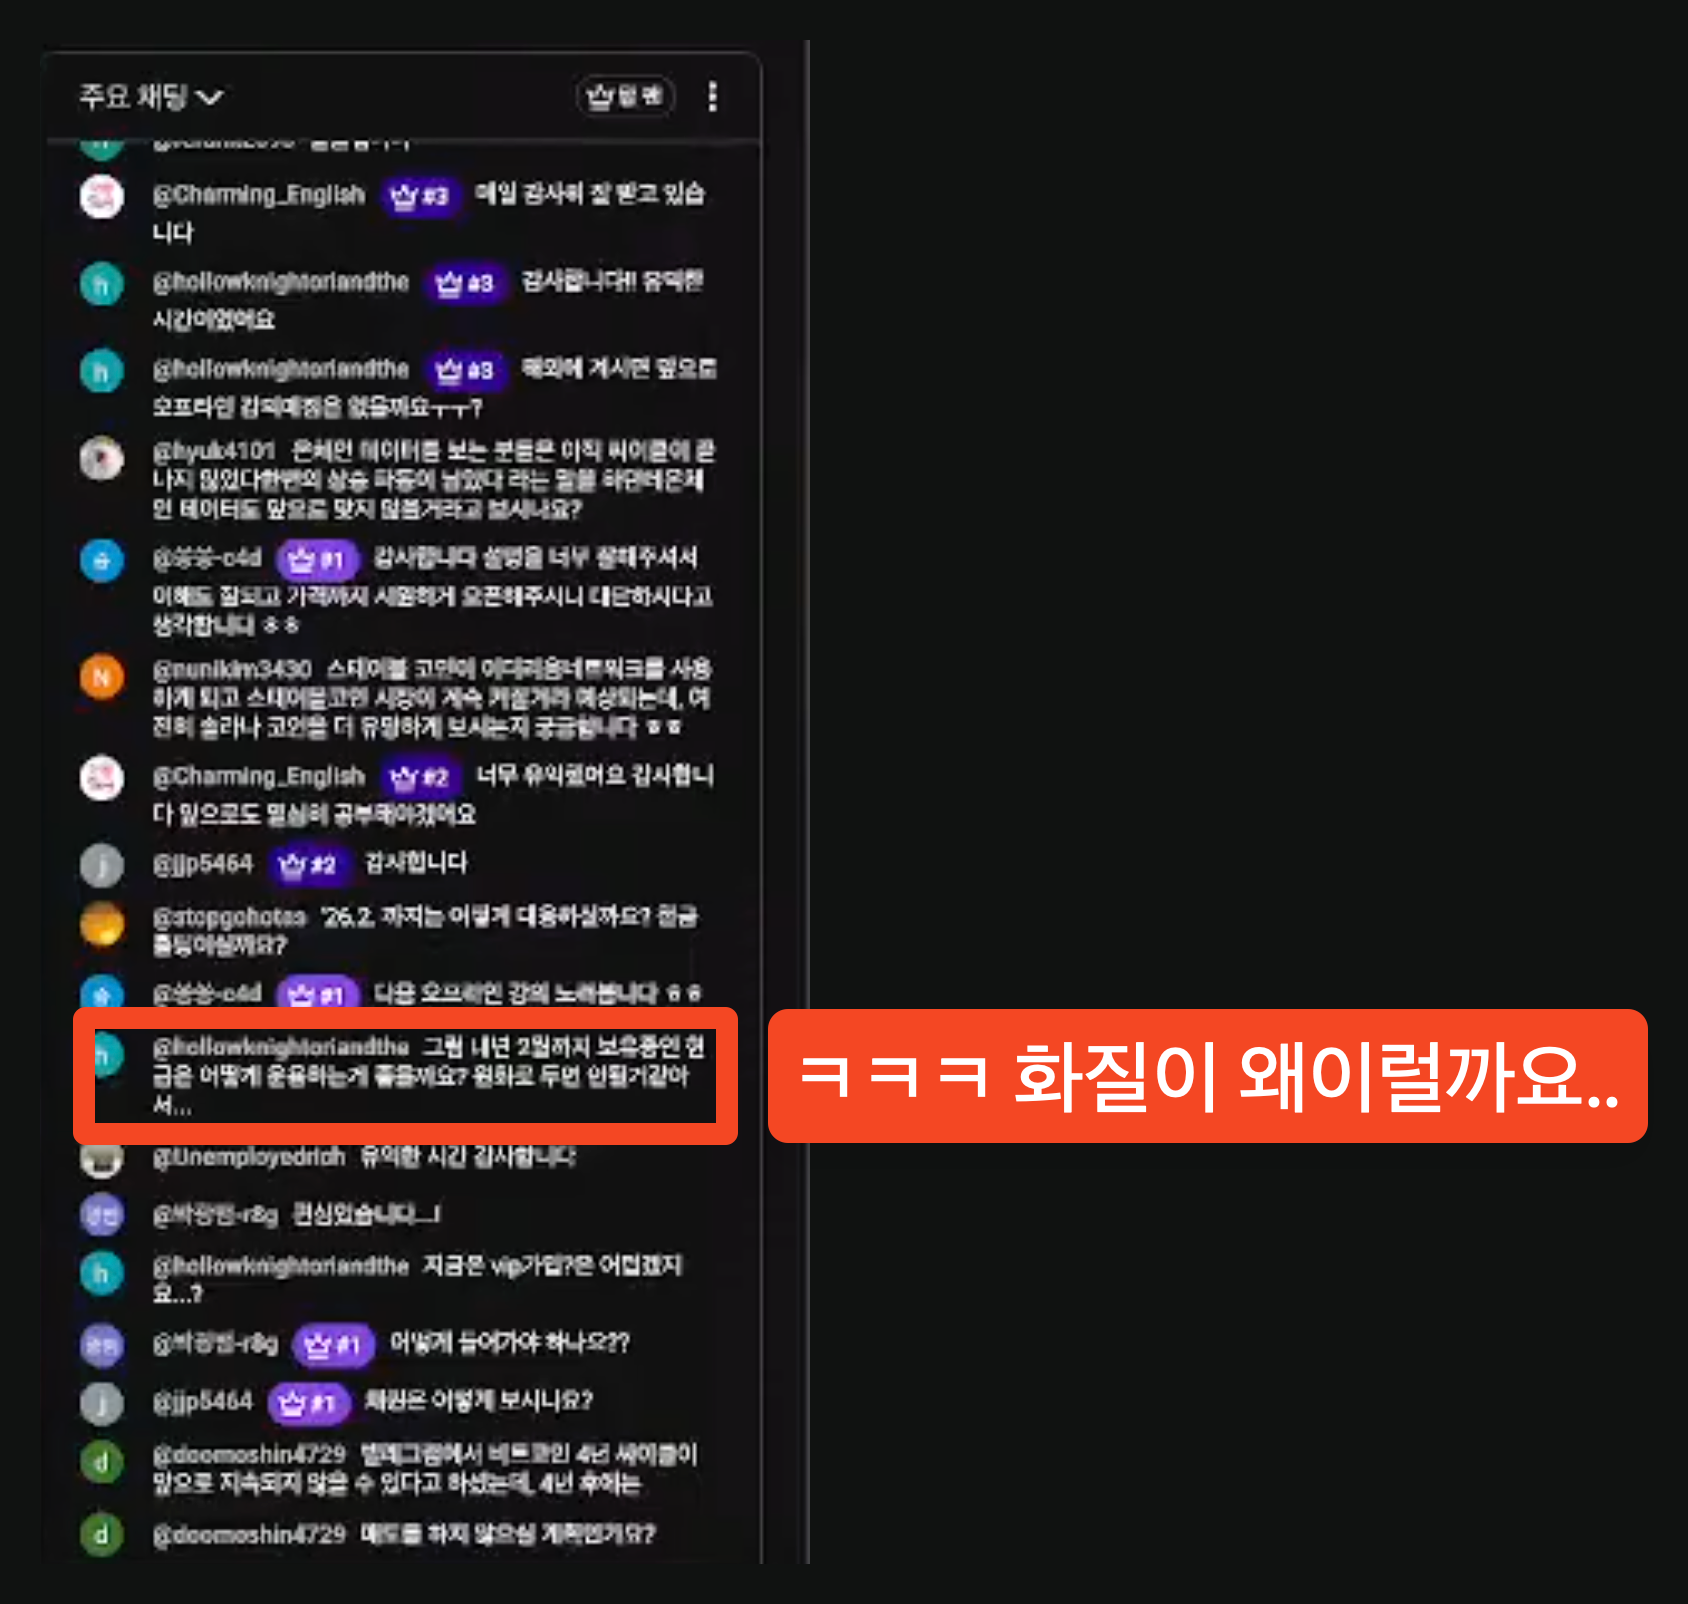Open @jjp5464 username with #2 badge

pos(203,864)
